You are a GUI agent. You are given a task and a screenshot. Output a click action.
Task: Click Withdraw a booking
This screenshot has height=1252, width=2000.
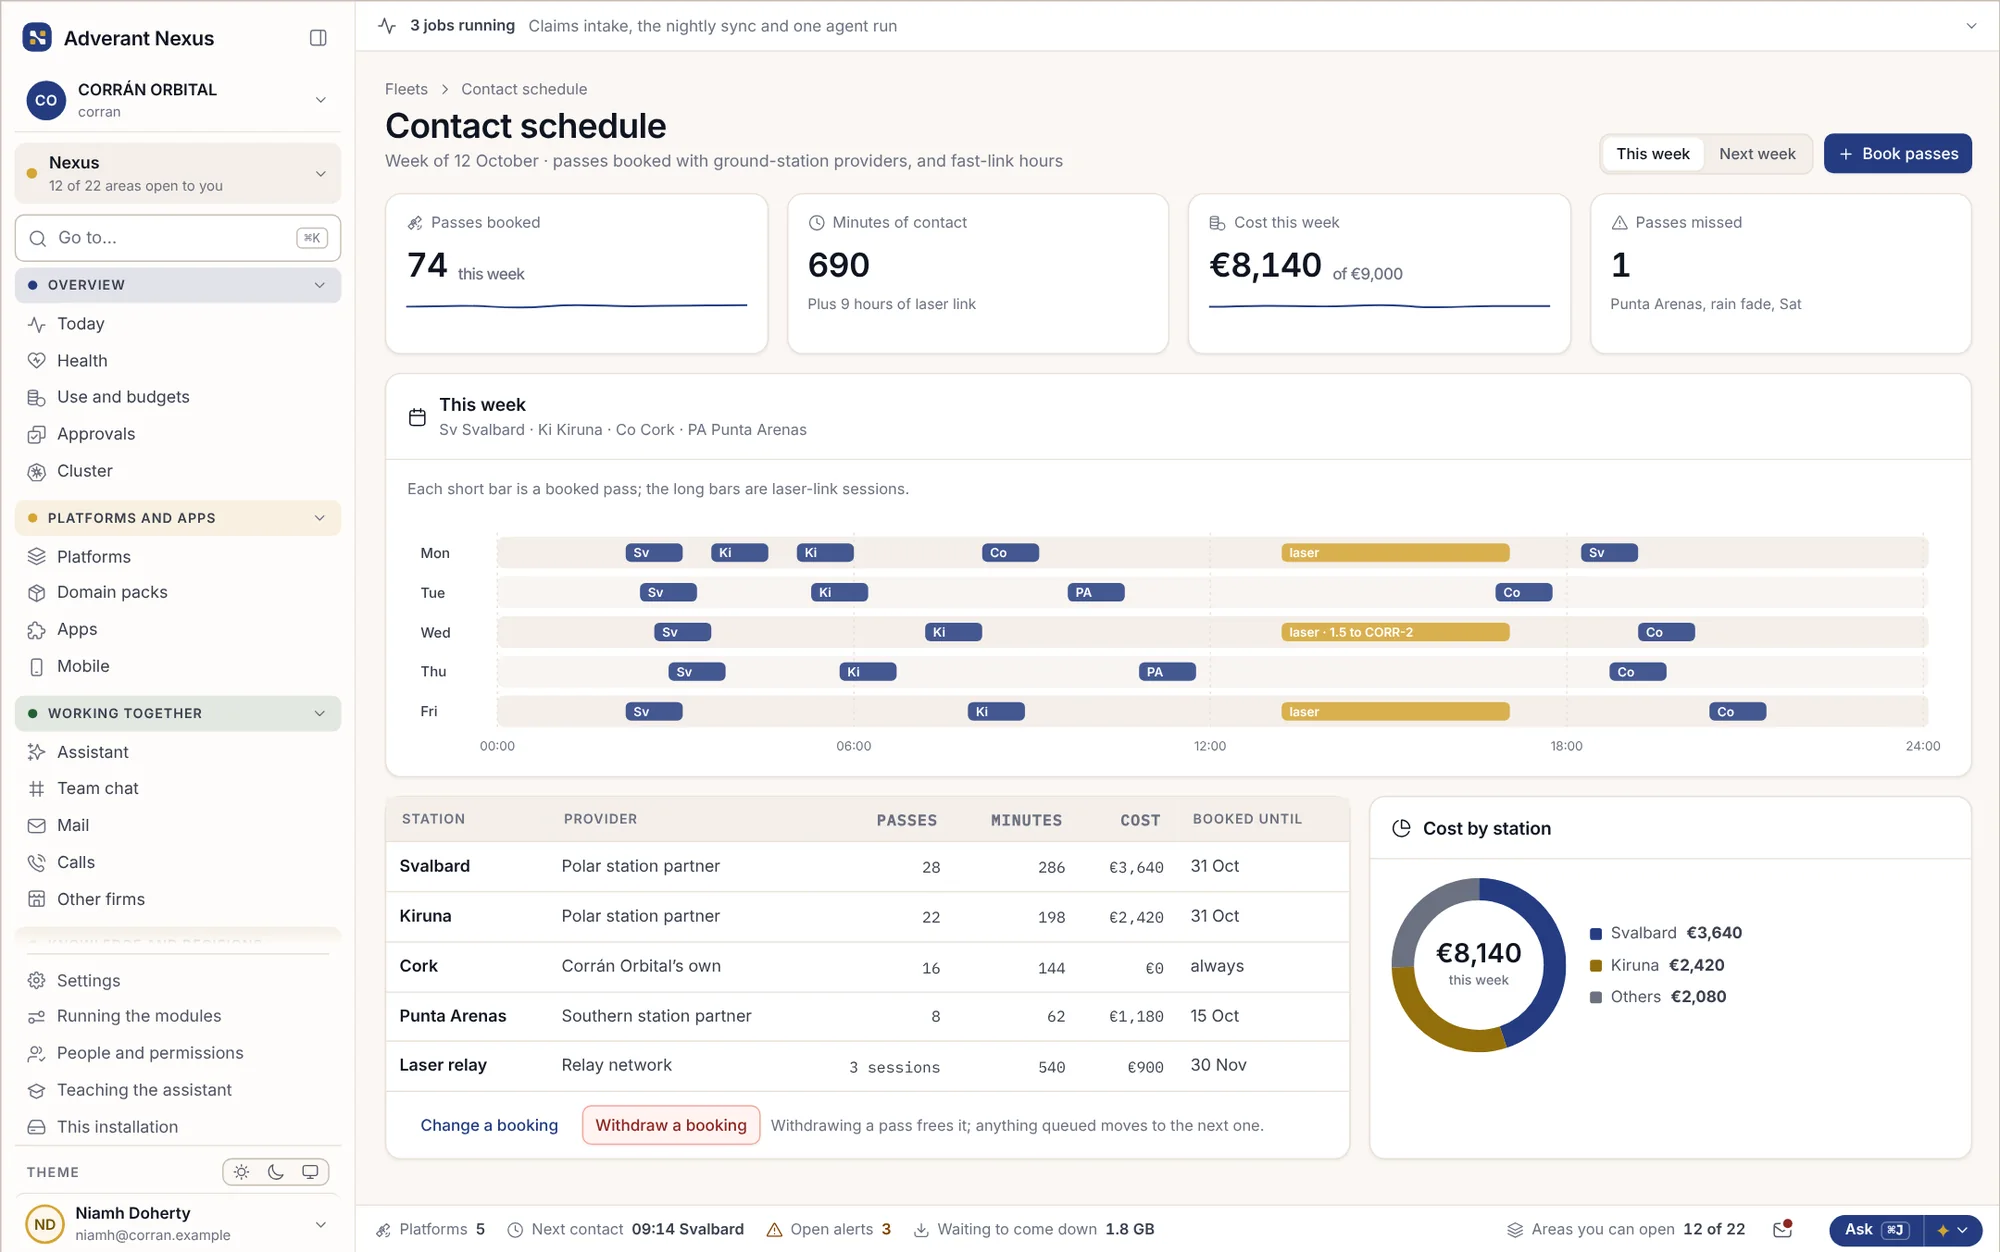click(671, 1125)
